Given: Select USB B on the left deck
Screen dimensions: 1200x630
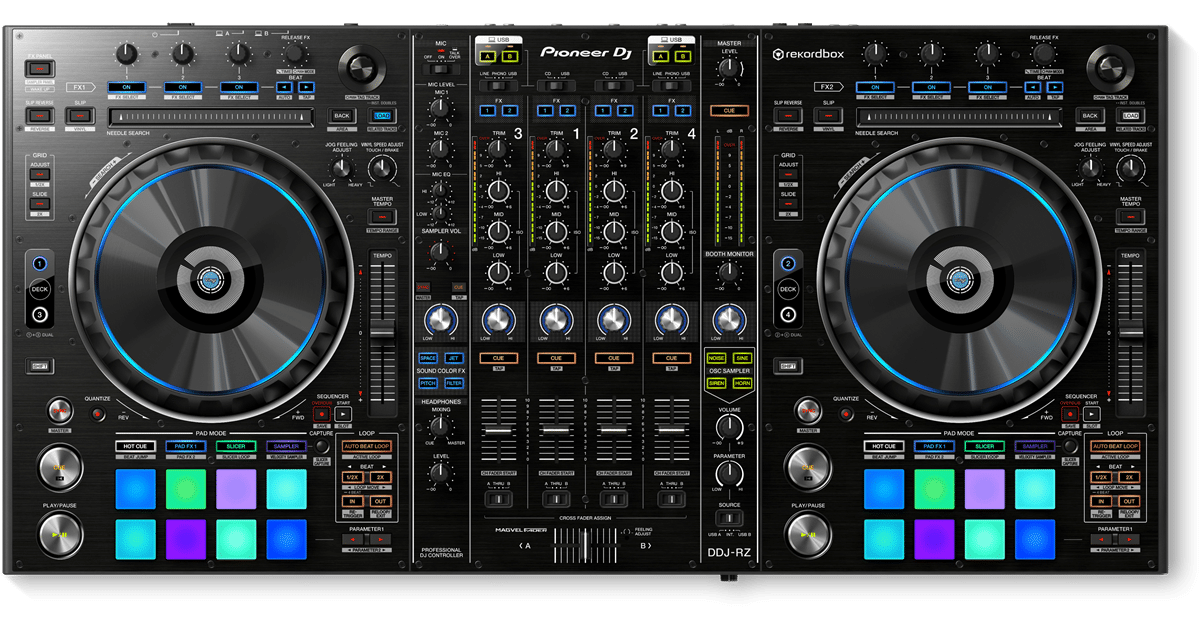Looking at the screenshot, I should 510,57.
